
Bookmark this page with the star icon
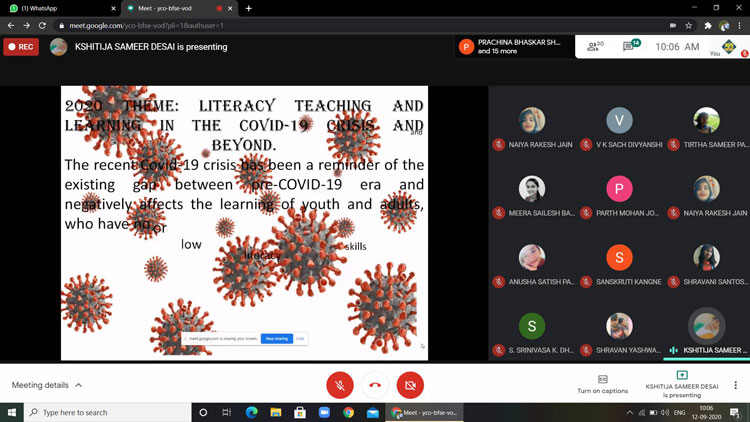(x=689, y=25)
